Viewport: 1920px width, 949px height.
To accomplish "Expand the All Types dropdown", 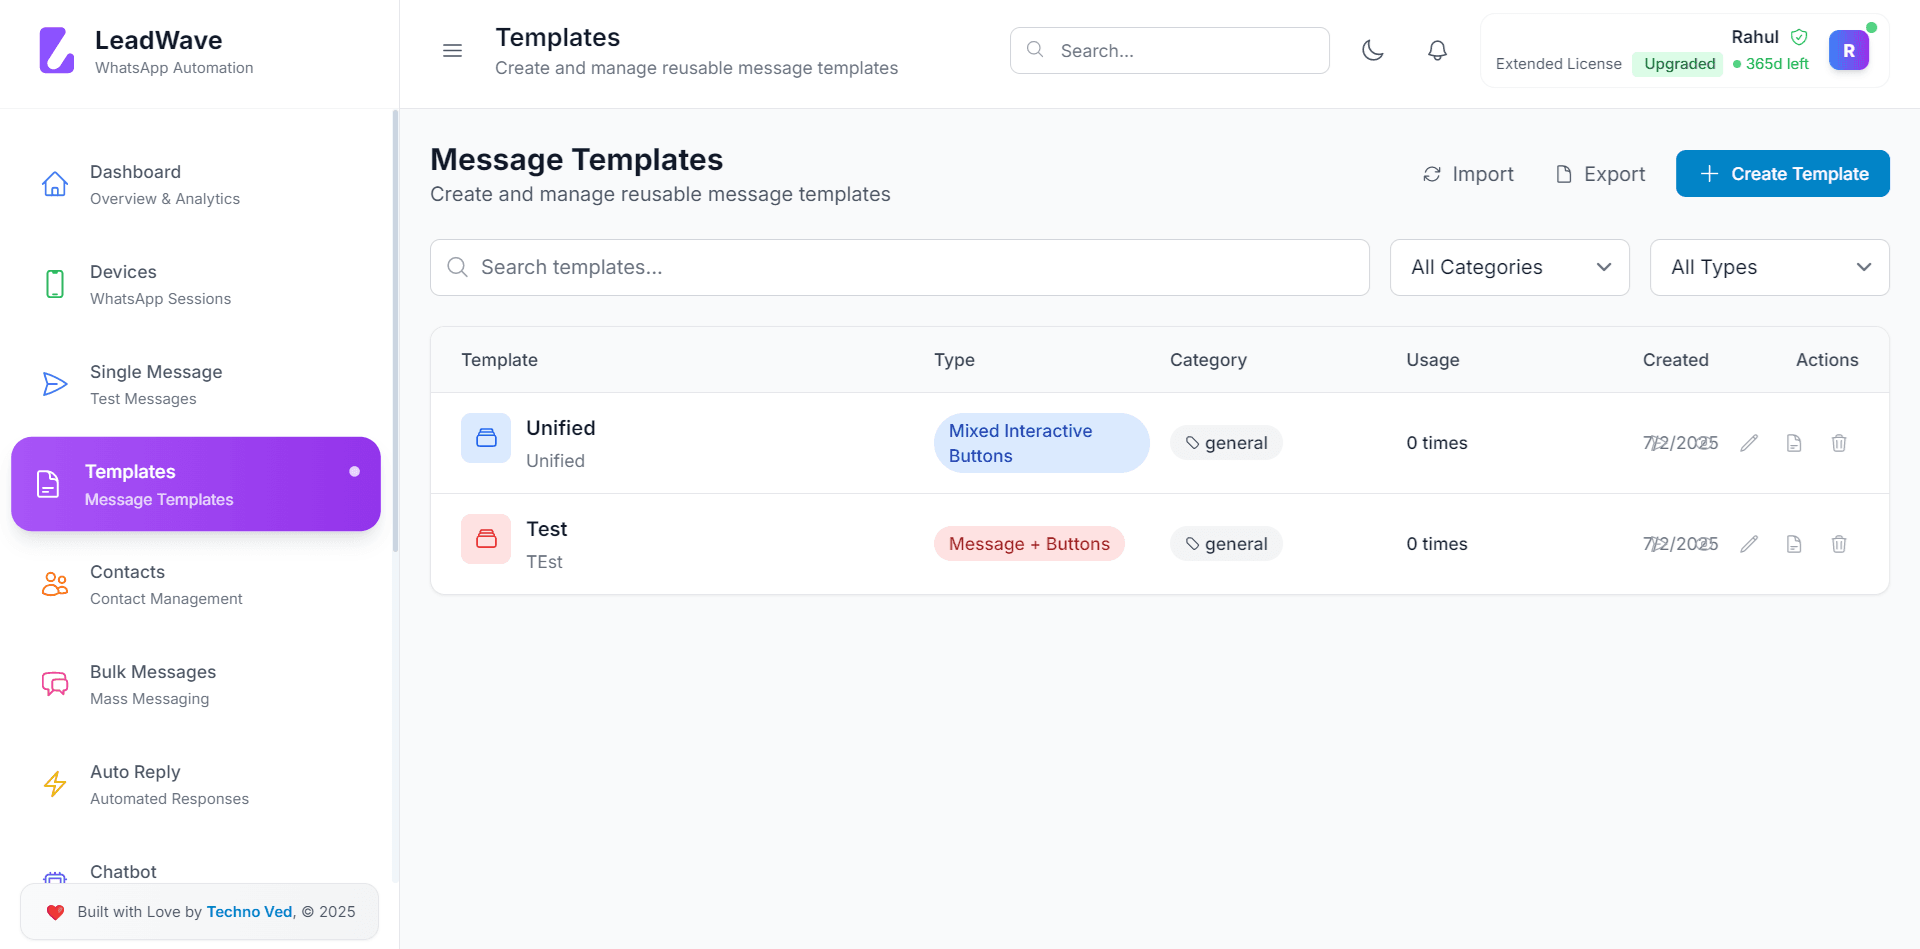I will click(x=1769, y=267).
